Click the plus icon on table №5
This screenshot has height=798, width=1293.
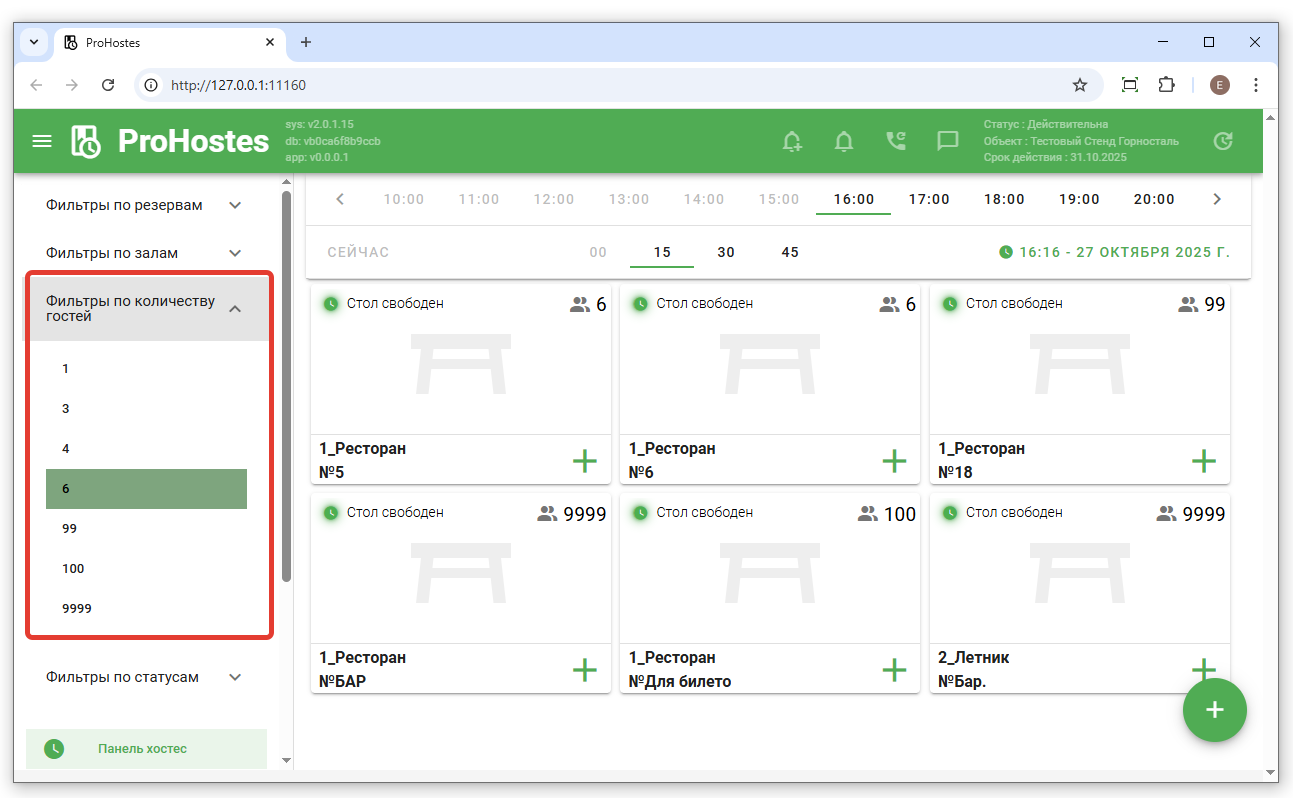pos(584,460)
